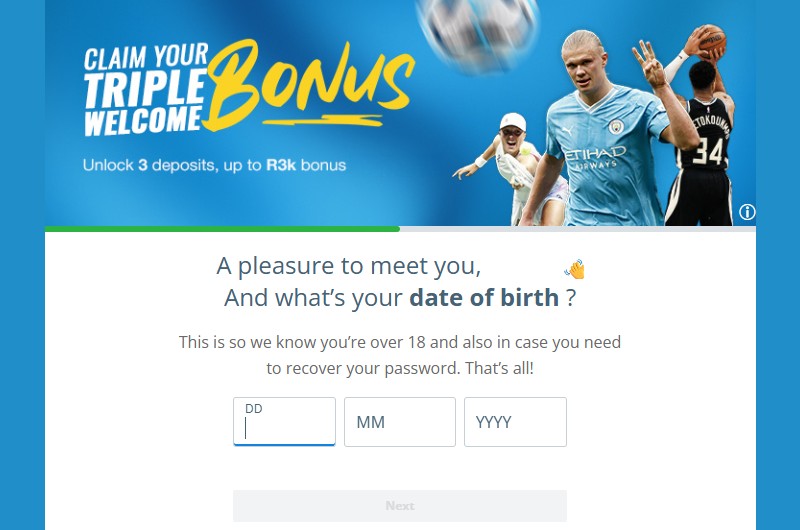This screenshot has height=530, width=800.
Task: Click the waving hand emoji
Action: [575, 269]
